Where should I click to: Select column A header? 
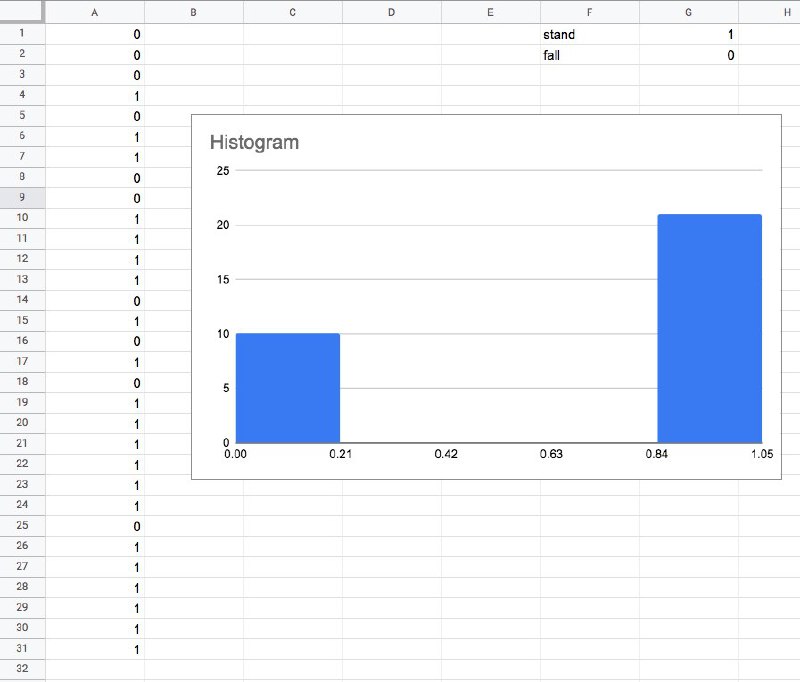pos(95,12)
